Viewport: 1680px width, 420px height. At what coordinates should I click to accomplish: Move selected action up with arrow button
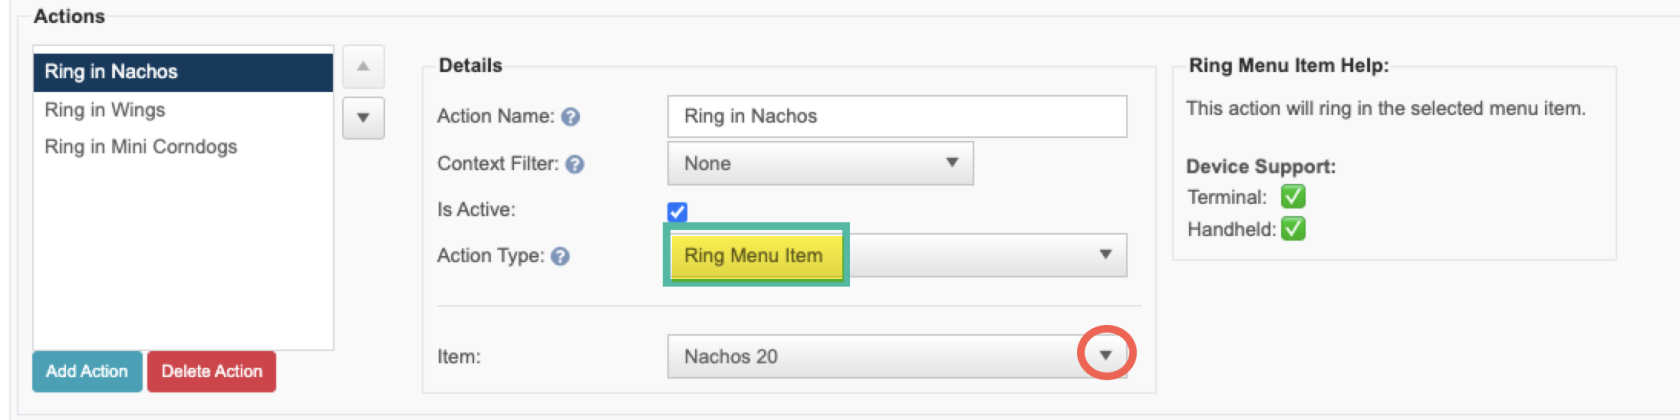pyautogui.click(x=363, y=67)
